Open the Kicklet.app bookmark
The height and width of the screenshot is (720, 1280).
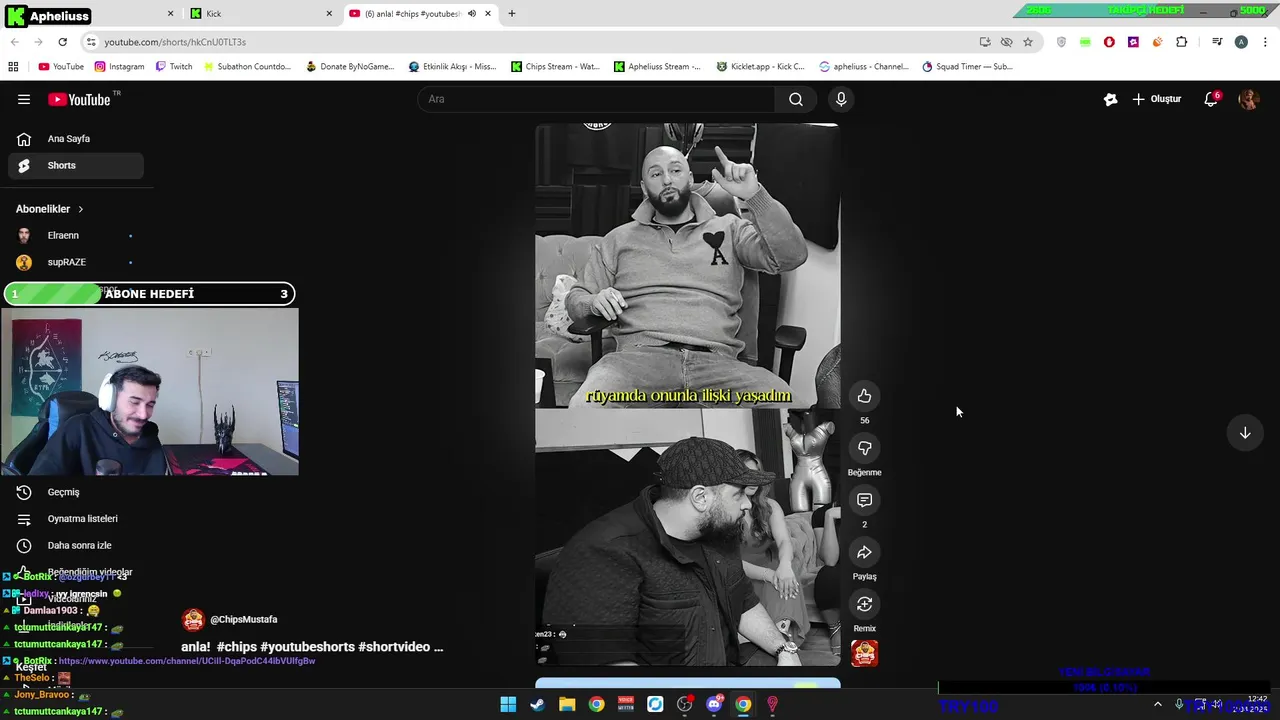761,67
